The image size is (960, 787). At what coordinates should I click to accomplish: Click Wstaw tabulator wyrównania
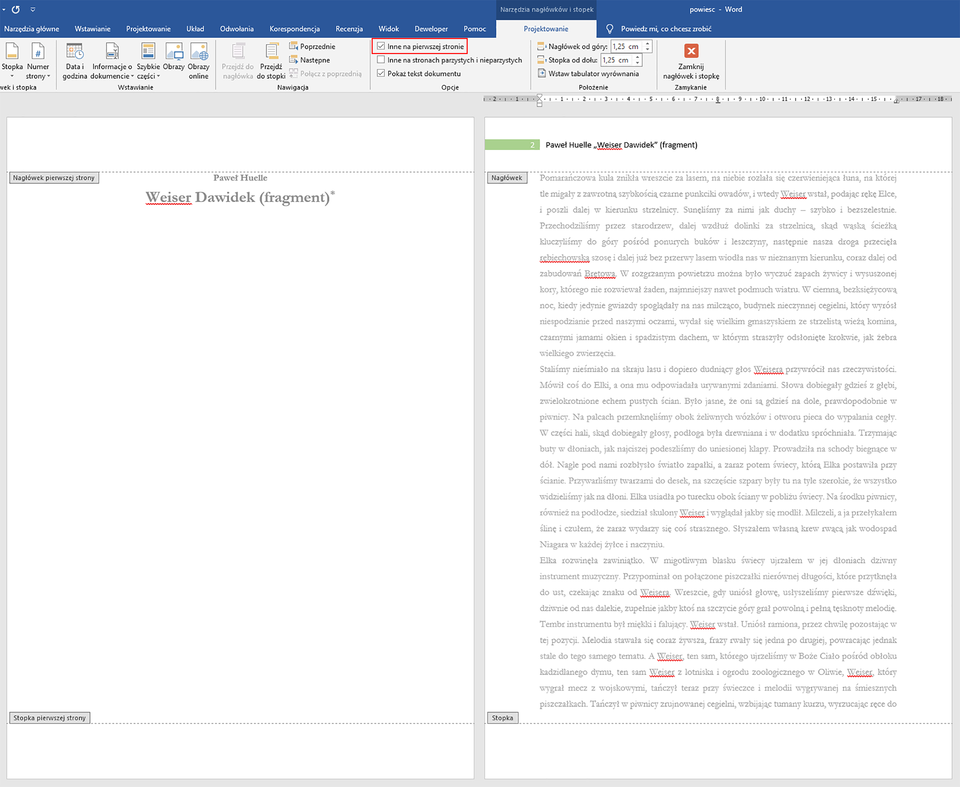(588, 73)
